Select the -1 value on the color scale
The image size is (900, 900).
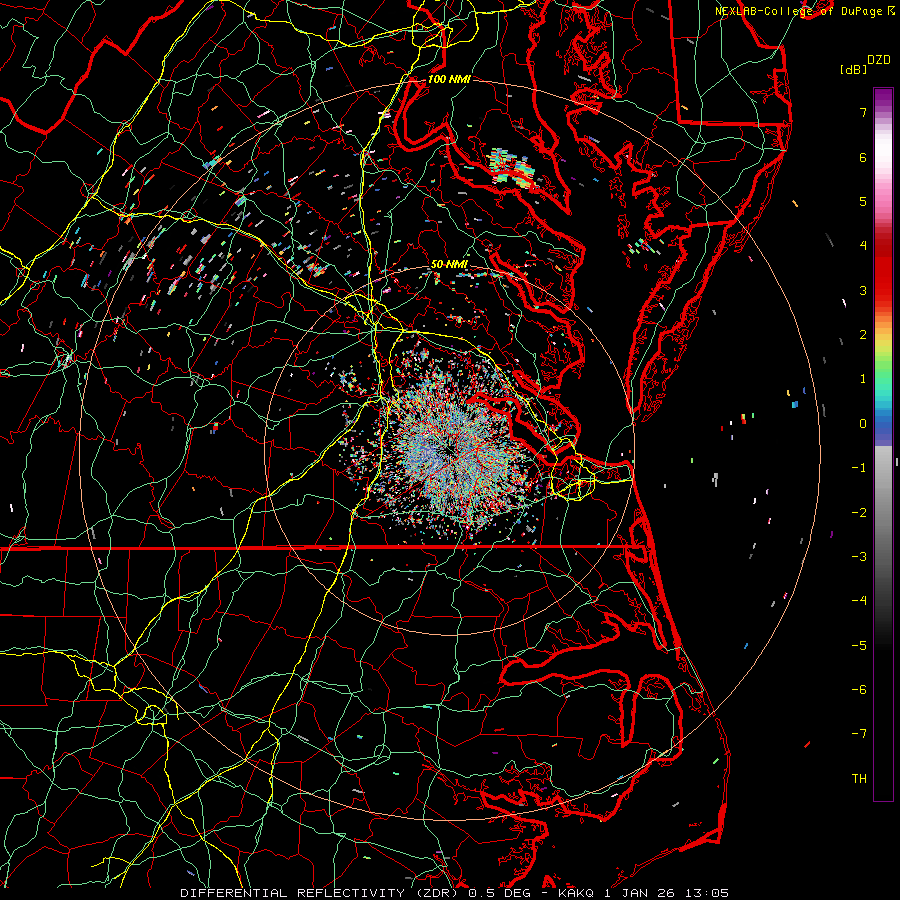point(859,468)
